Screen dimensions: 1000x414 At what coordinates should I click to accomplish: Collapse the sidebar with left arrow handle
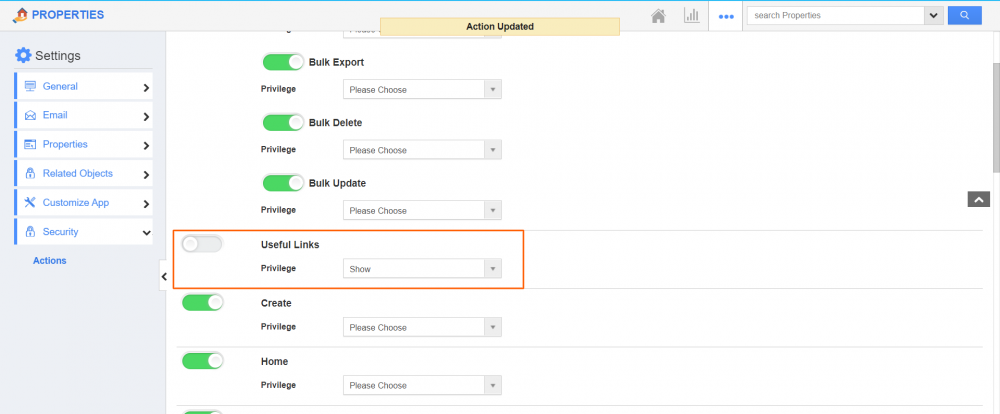tap(164, 276)
